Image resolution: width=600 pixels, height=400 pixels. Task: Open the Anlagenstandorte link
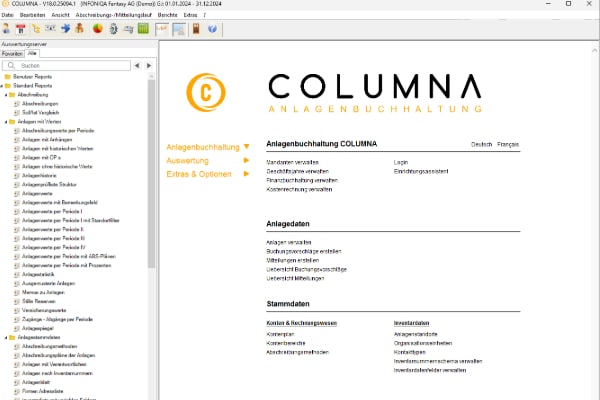point(416,334)
